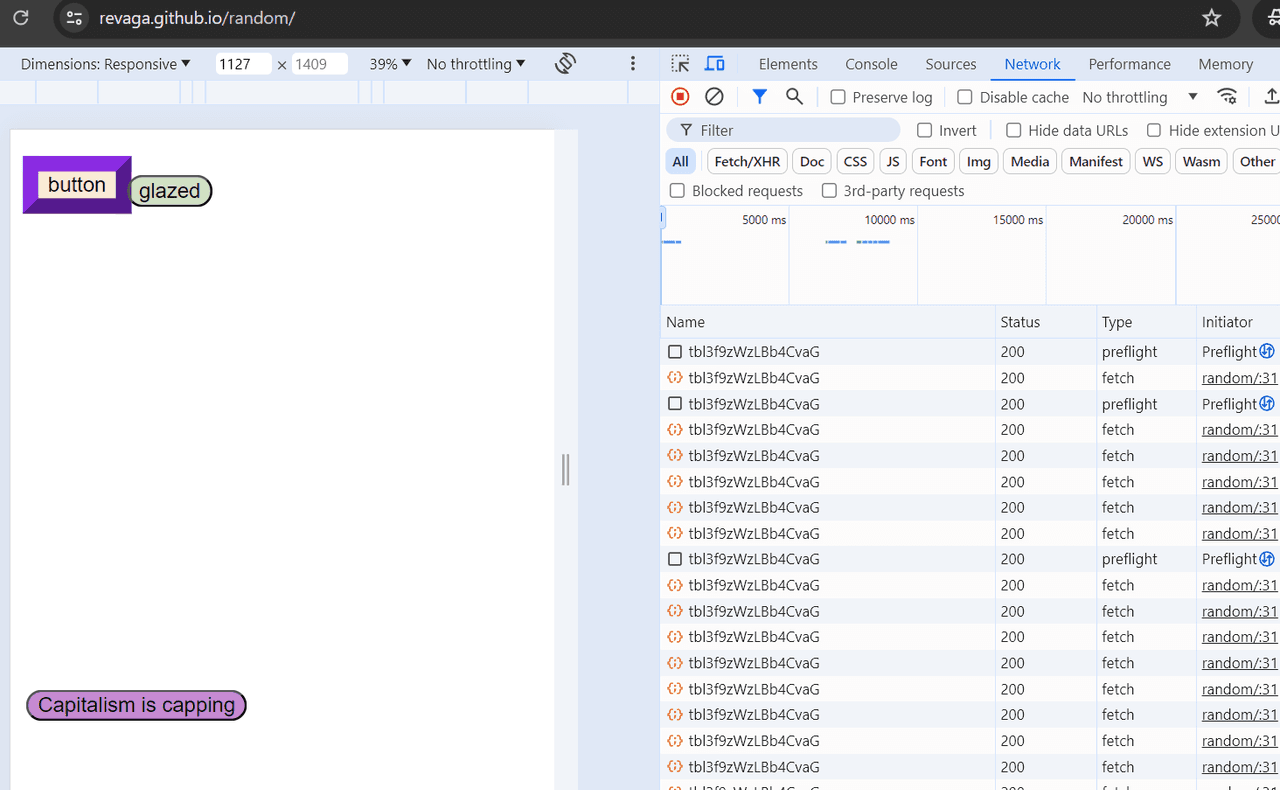
Task: Switch to the Console tab
Action: [x=871, y=64]
